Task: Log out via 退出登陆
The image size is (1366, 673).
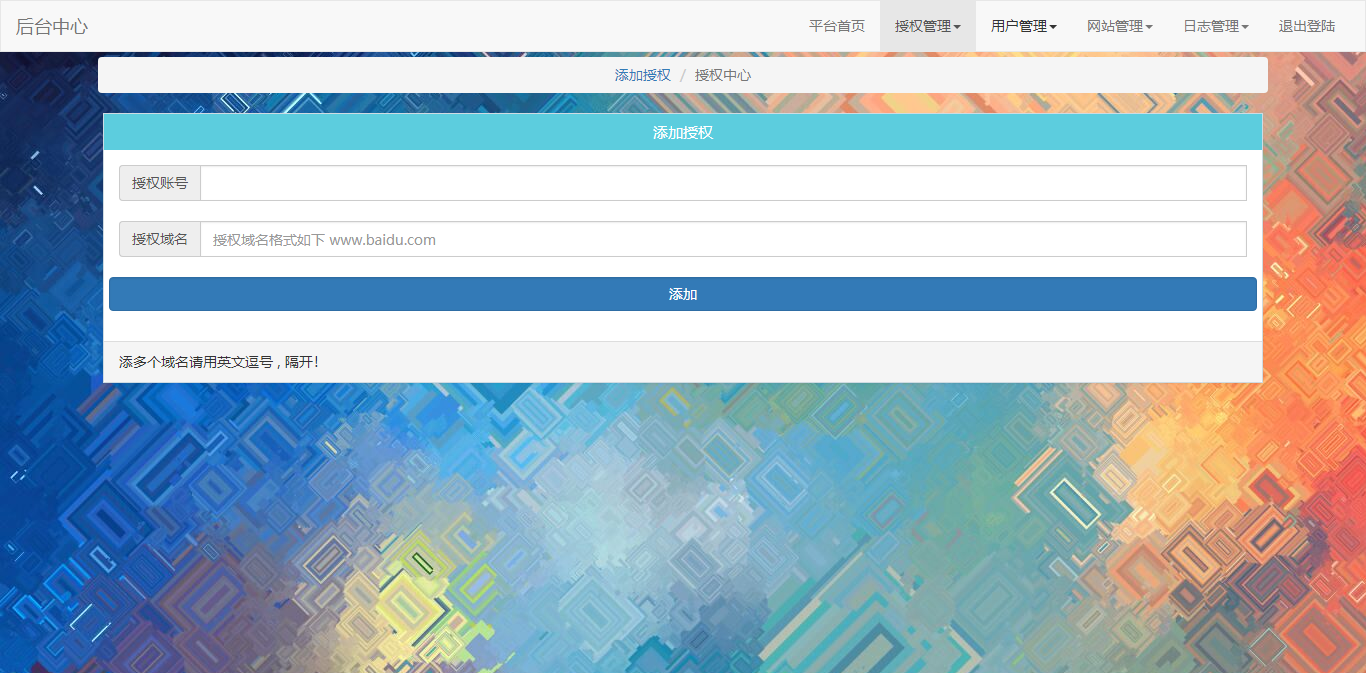Action: (x=1306, y=26)
